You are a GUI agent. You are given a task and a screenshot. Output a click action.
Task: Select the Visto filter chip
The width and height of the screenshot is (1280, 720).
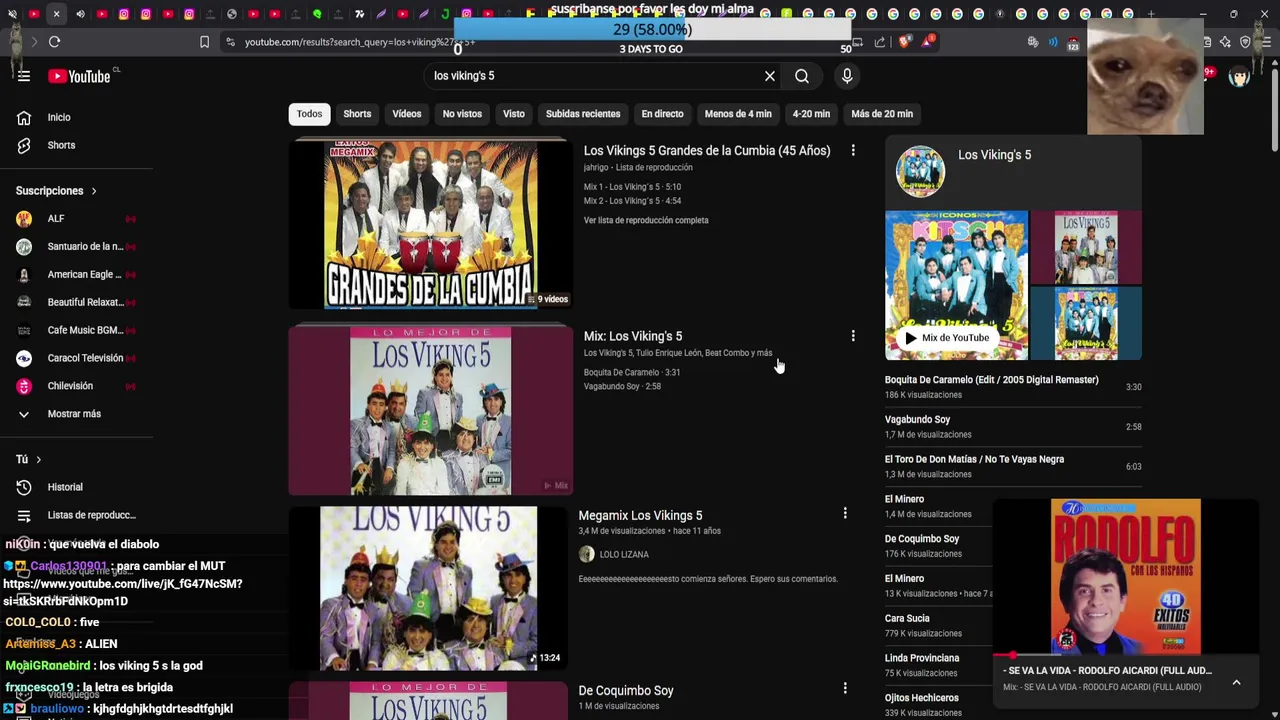click(514, 114)
